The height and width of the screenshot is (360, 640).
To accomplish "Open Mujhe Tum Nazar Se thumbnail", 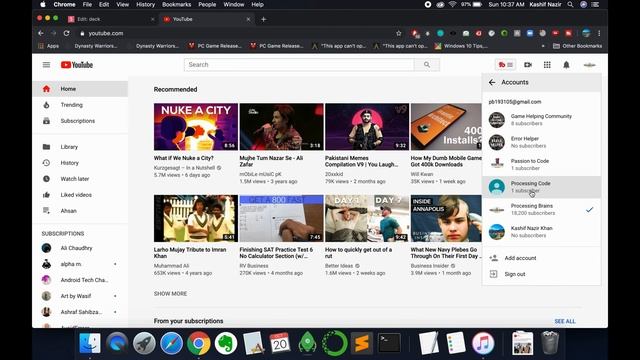I will [282, 127].
